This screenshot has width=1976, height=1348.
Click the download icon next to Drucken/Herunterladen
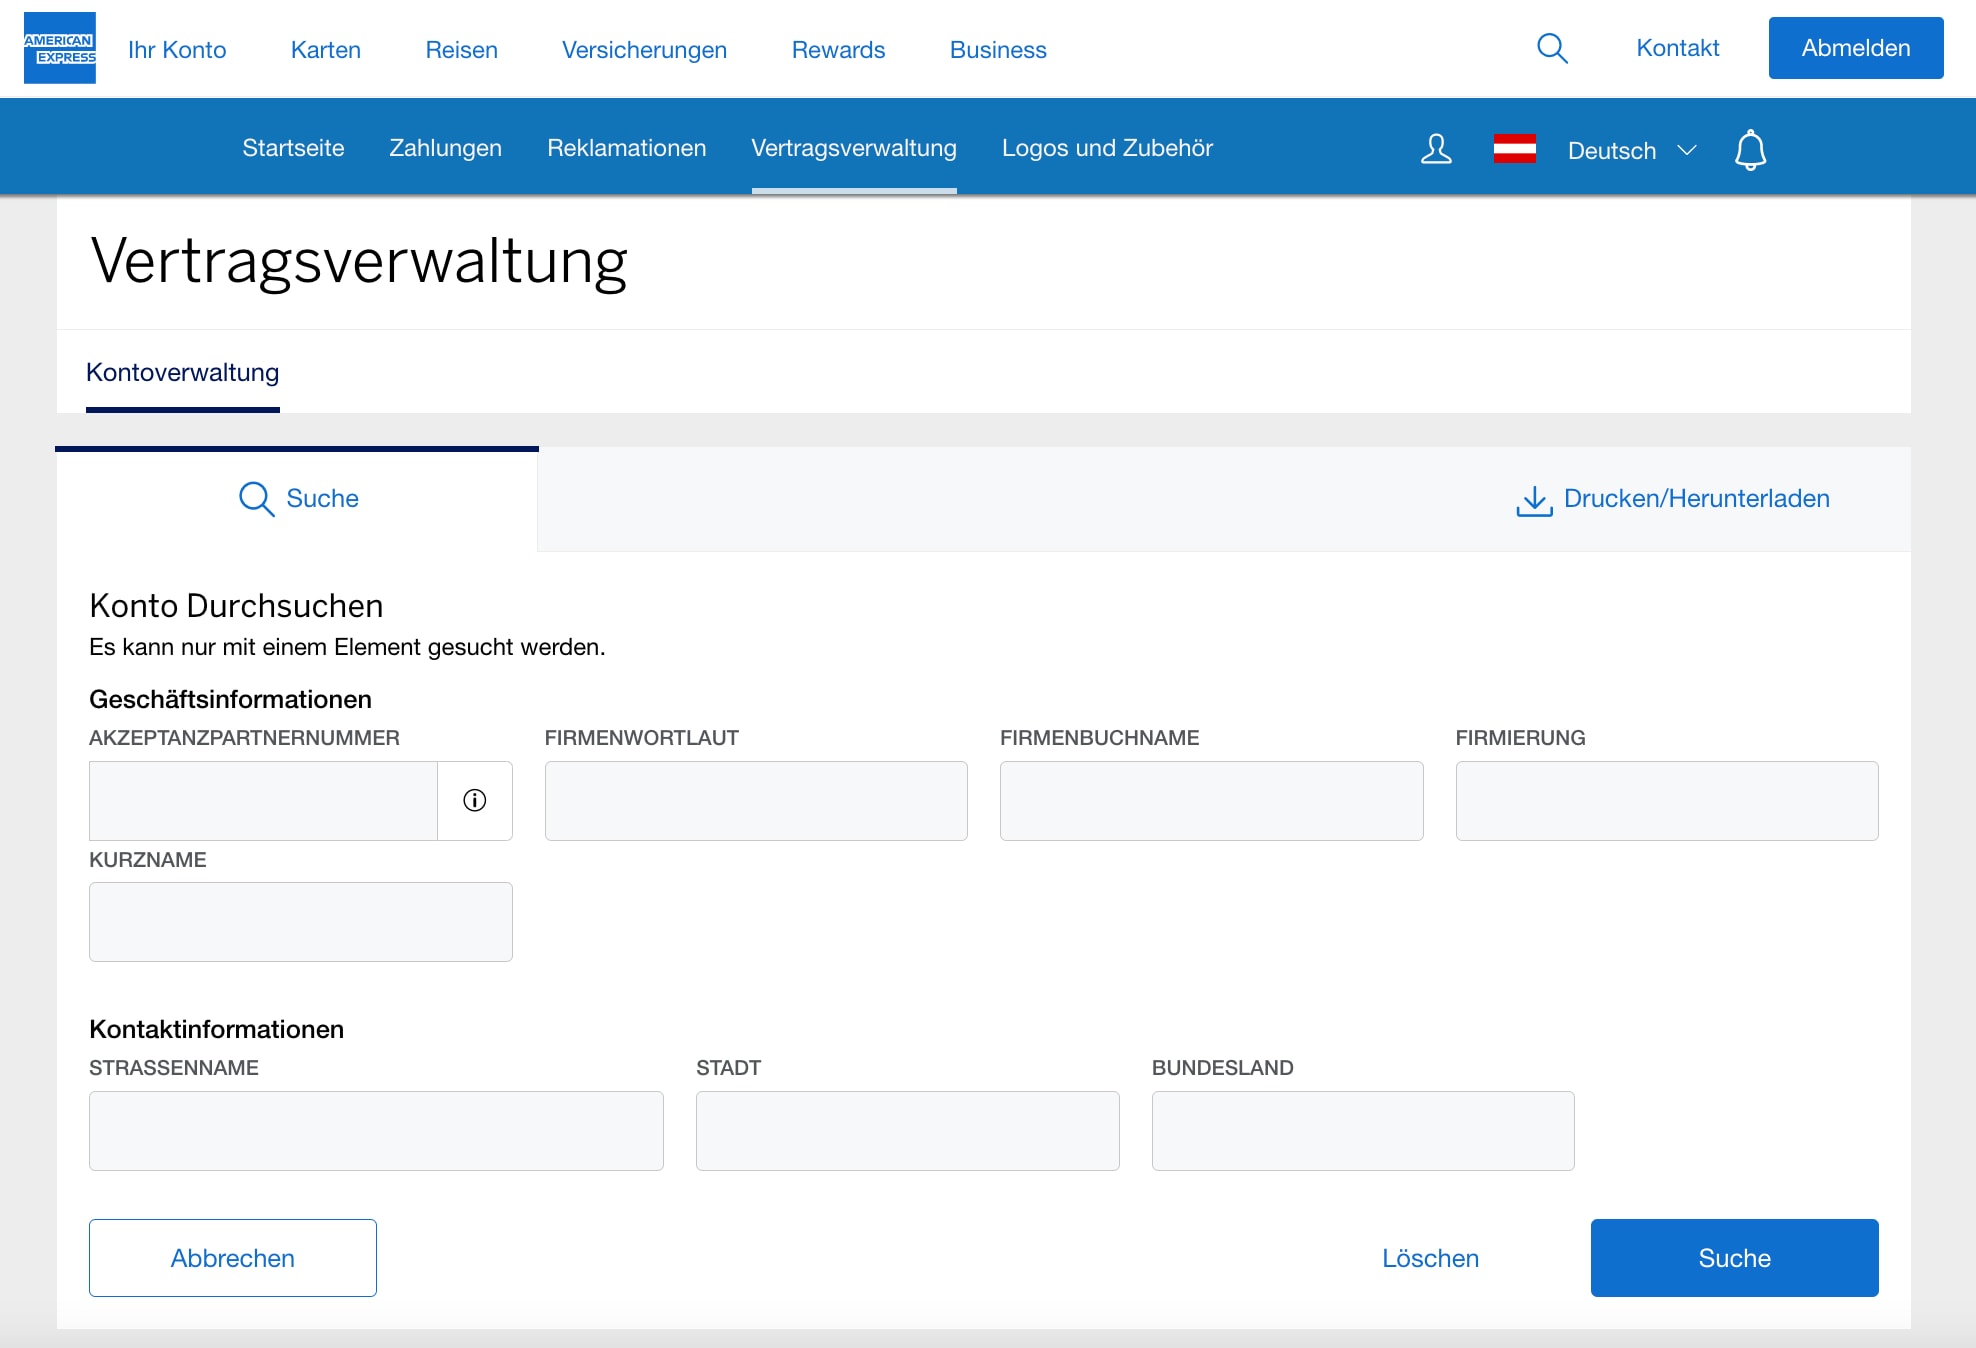coord(1533,500)
